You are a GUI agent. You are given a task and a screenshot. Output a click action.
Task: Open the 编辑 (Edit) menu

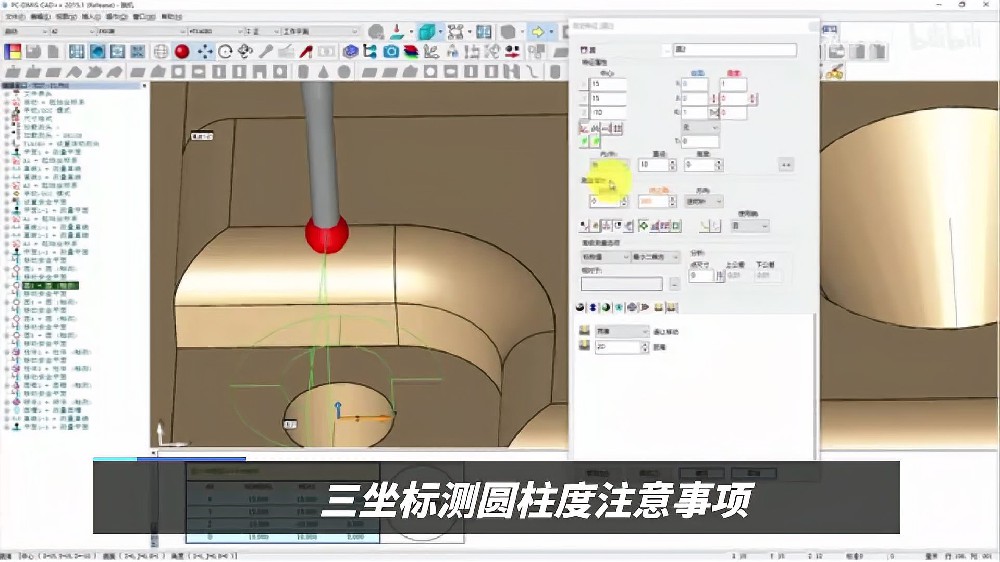pyautogui.click(x=41, y=17)
